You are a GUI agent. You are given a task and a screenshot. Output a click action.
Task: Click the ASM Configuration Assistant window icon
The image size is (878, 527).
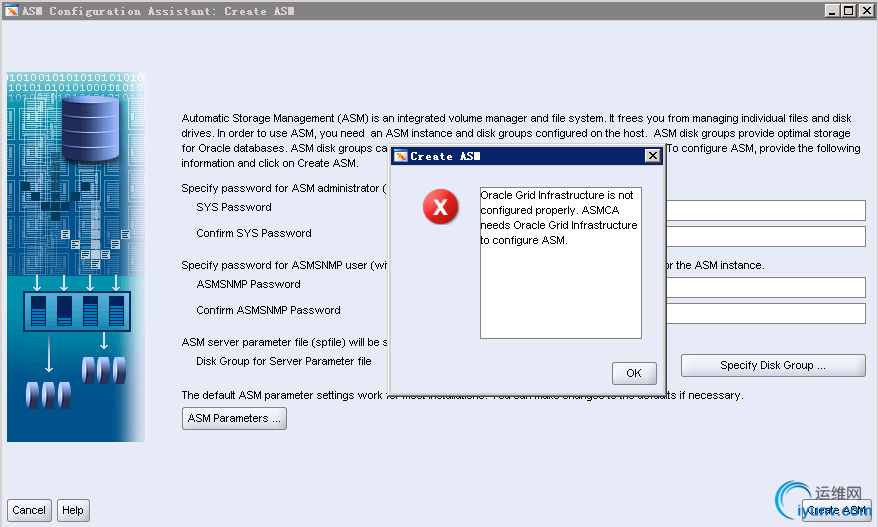pos(11,11)
